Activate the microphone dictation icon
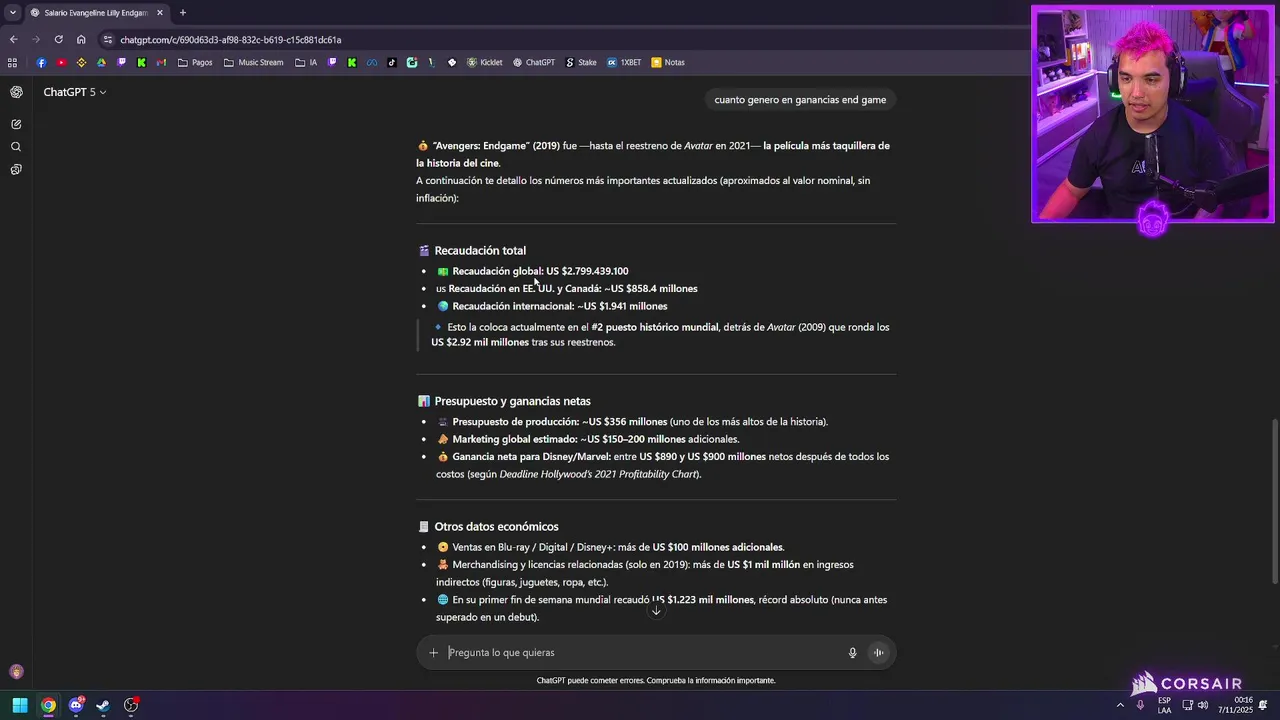The width and height of the screenshot is (1280, 720). (852, 653)
